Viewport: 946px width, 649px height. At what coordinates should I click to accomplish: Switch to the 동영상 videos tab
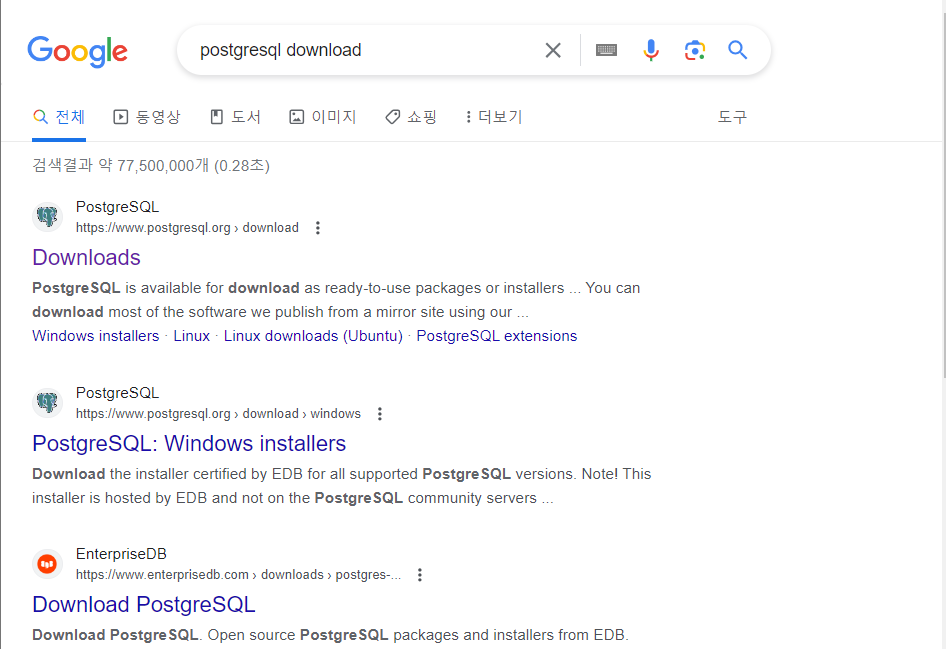coord(147,116)
